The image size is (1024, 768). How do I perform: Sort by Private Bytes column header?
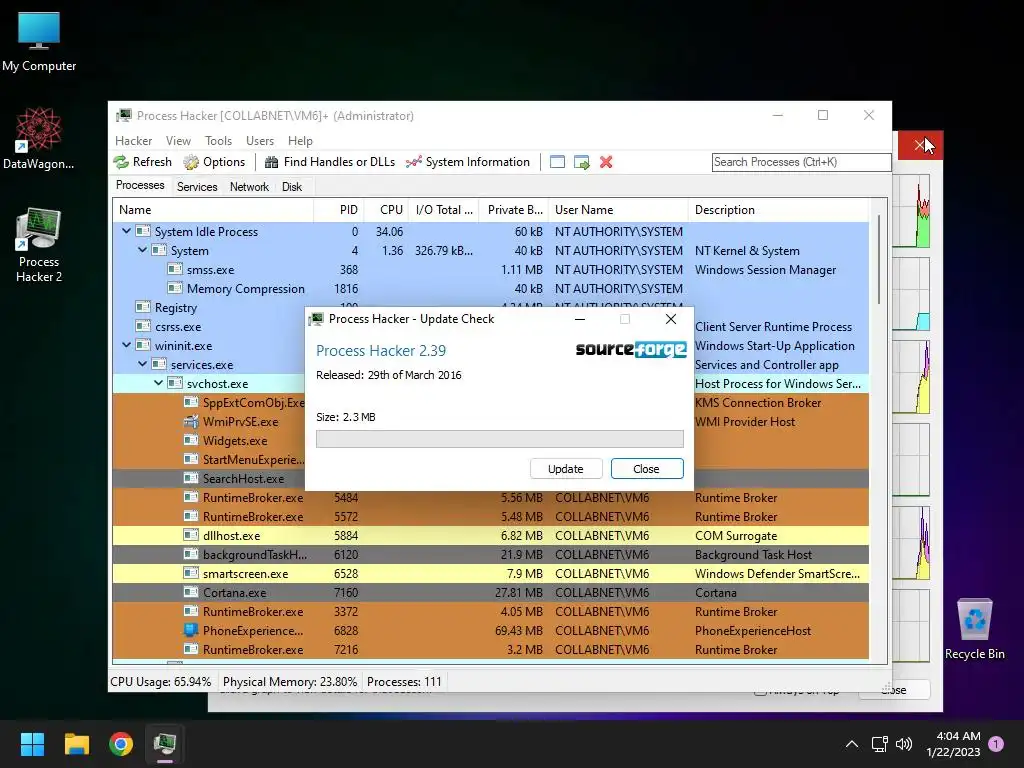point(514,210)
